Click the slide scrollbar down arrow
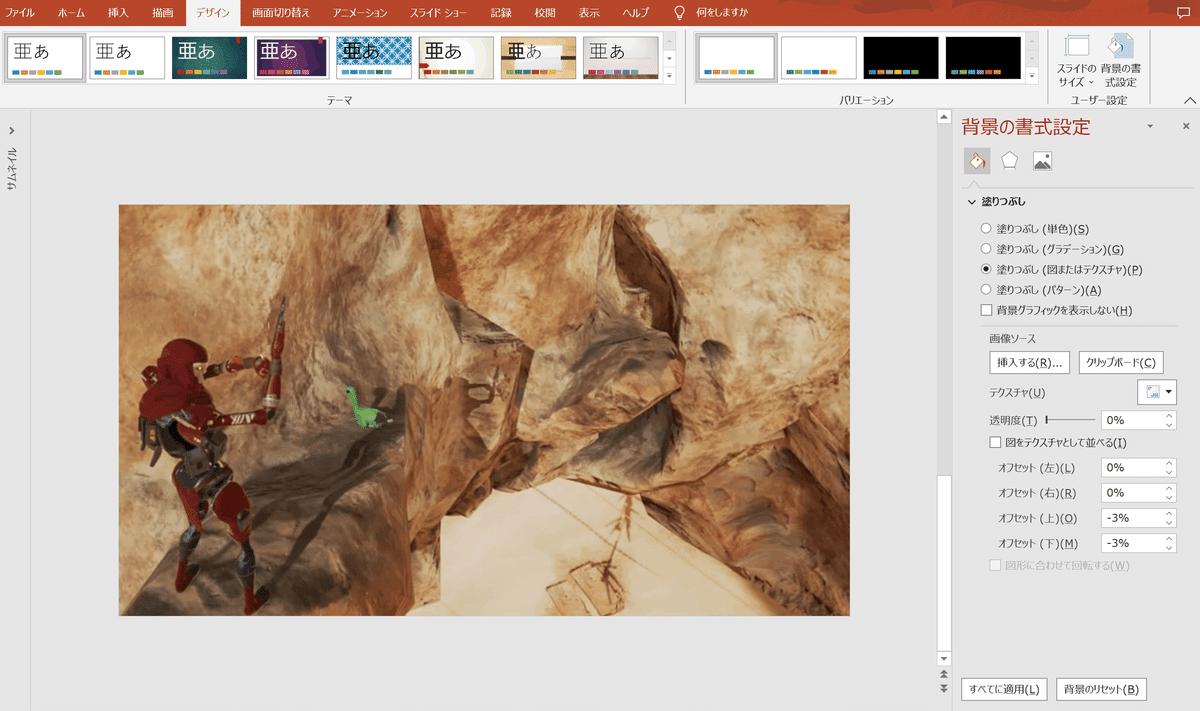1200x711 pixels. point(943,659)
